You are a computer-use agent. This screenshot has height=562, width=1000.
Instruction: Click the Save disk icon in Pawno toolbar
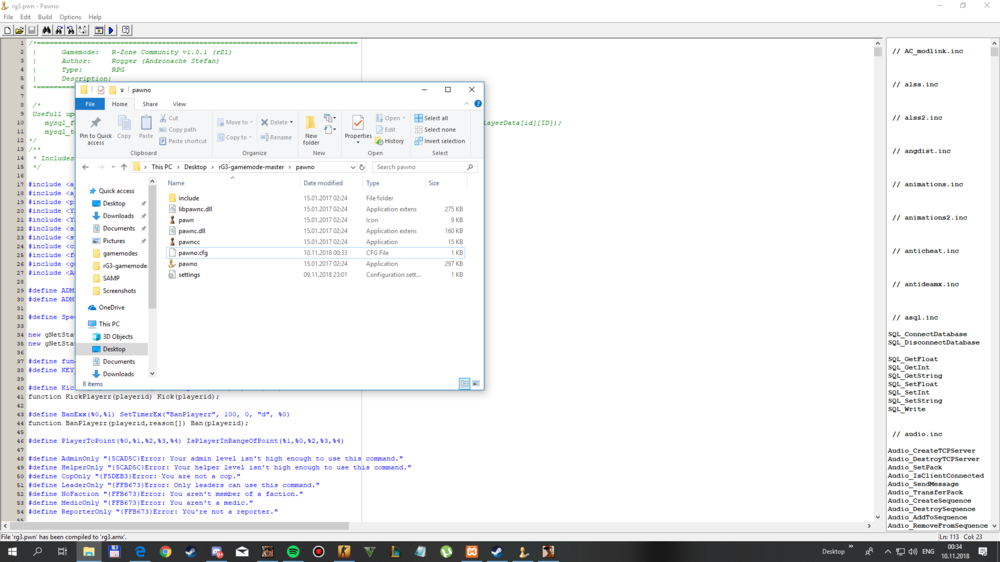[31, 30]
